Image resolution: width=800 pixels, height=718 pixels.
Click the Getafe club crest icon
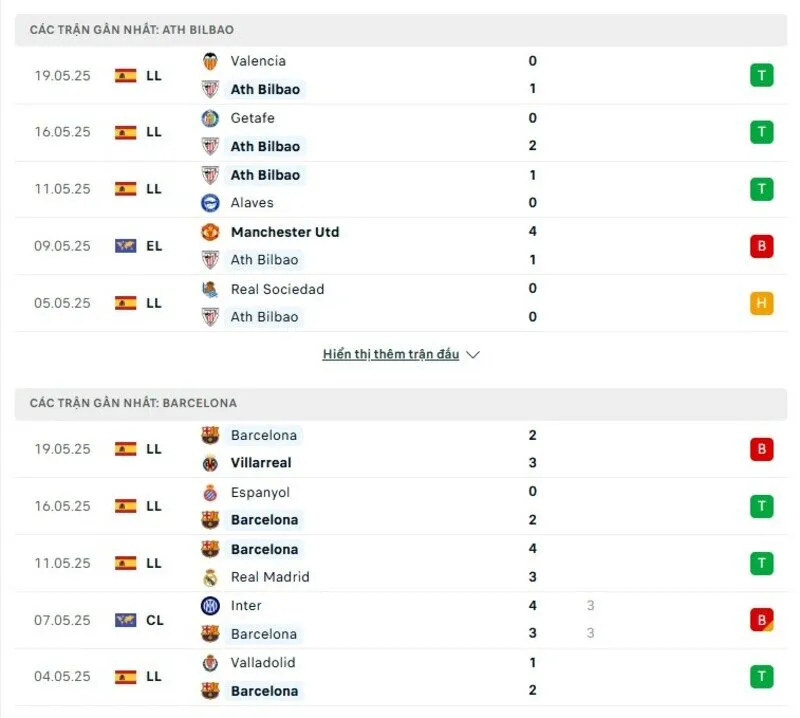tap(210, 118)
